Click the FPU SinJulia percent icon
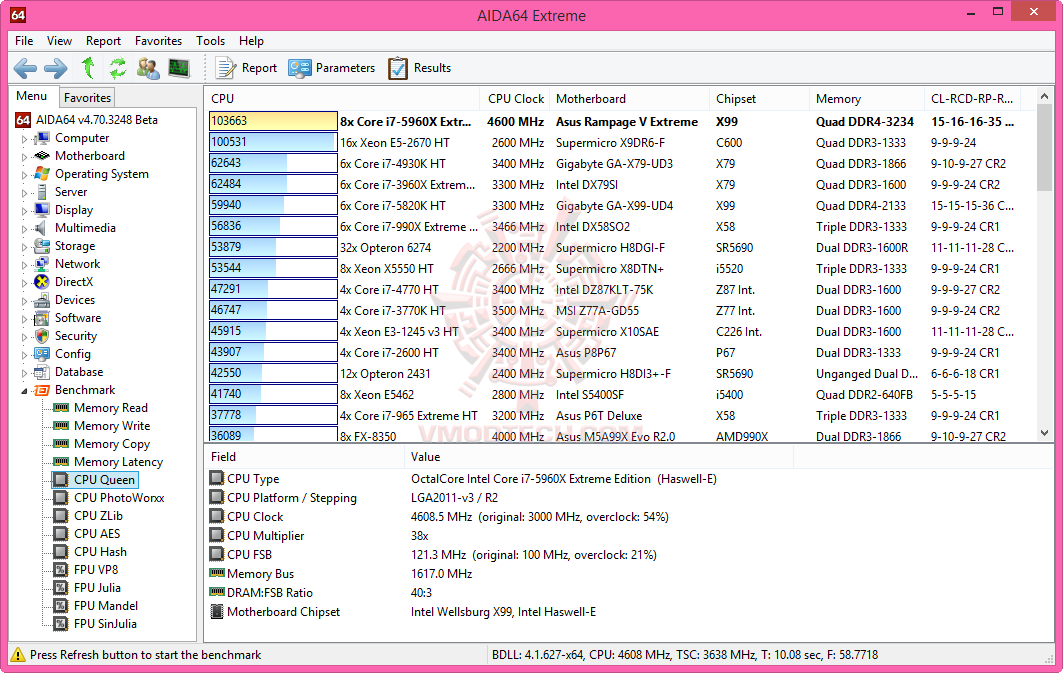The width and height of the screenshot is (1063, 673). click(x=61, y=624)
